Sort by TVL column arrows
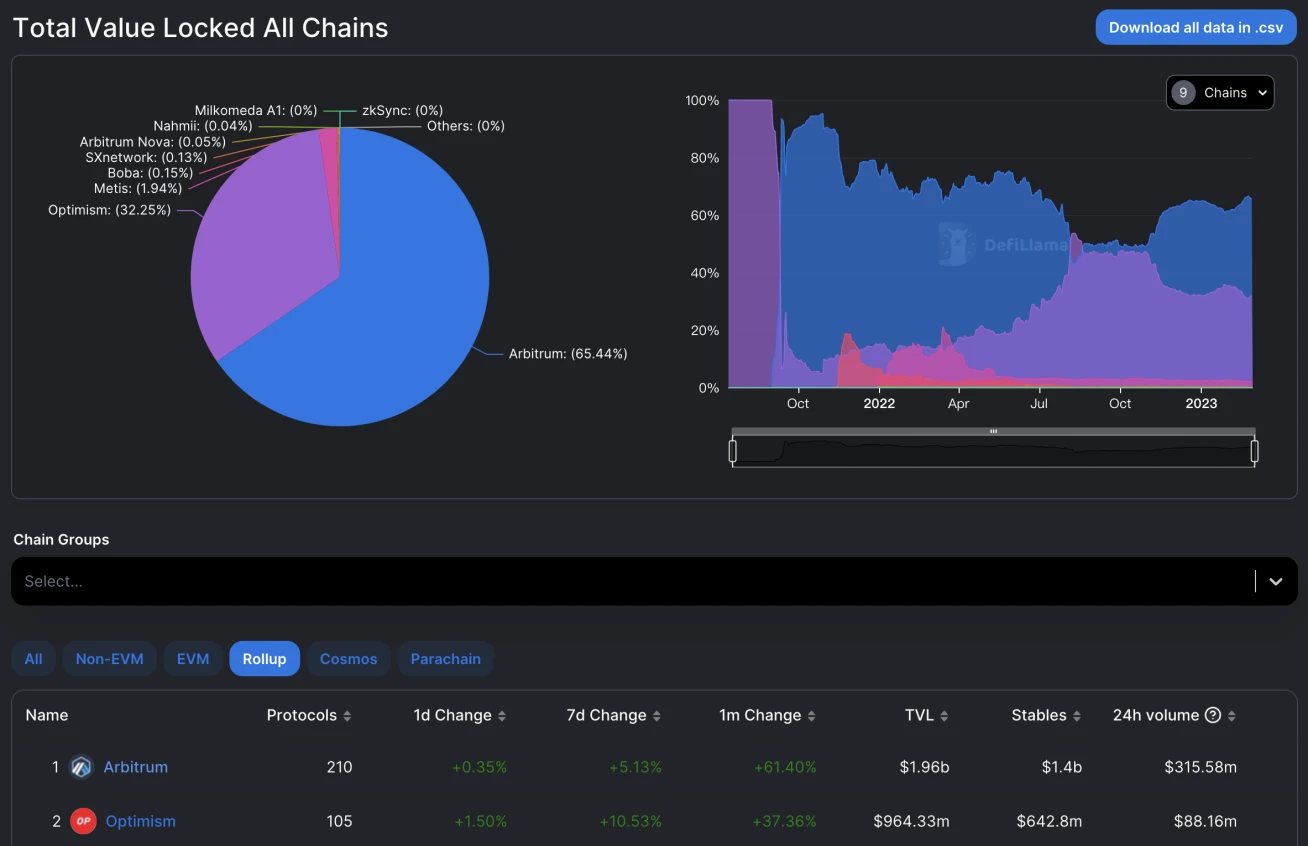This screenshot has height=846, width=1308. pos(944,716)
